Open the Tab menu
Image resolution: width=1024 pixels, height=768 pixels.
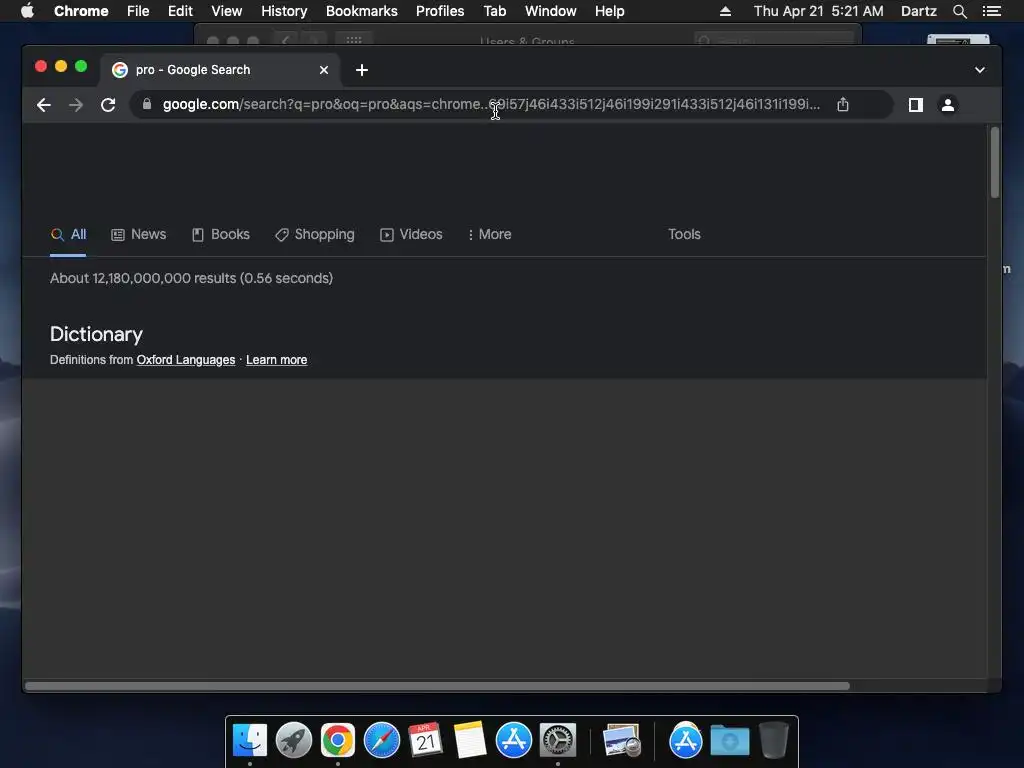(x=494, y=11)
